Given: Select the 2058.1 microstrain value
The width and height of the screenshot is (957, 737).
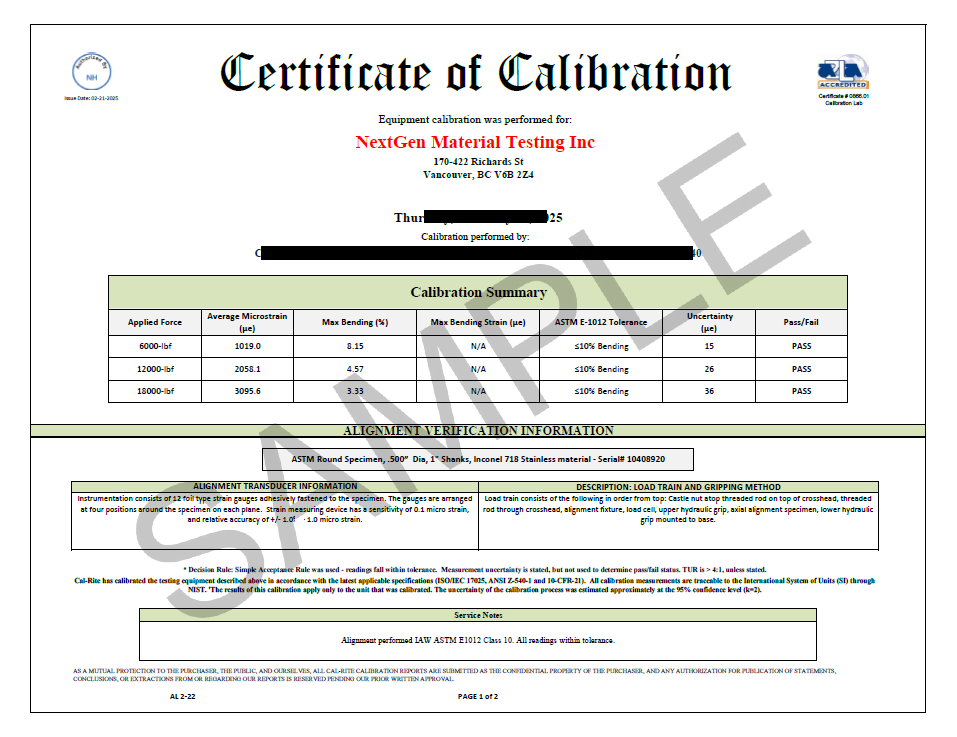Looking at the screenshot, I should (247, 369).
